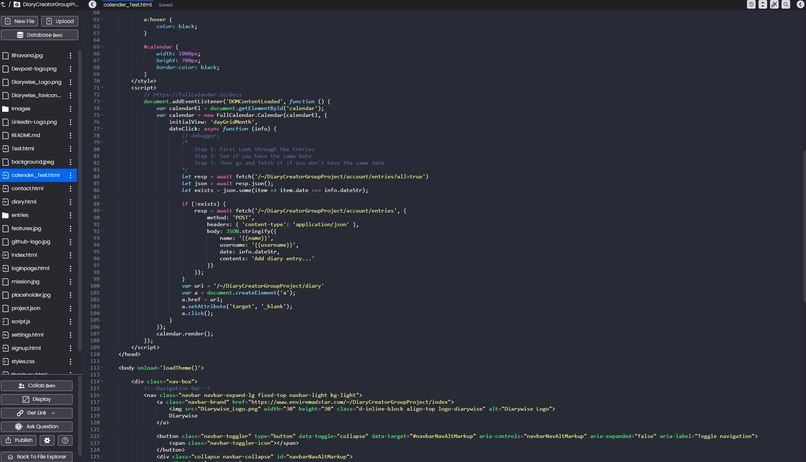Open options menu for Images folder
Image resolution: width=806 pixels, height=462 pixels.
pyautogui.click(x=70, y=109)
